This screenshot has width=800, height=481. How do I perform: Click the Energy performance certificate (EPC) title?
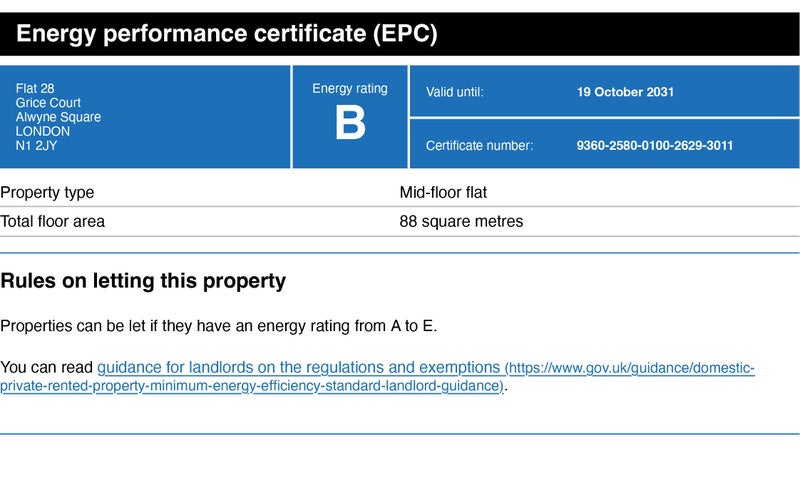(227, 35)
